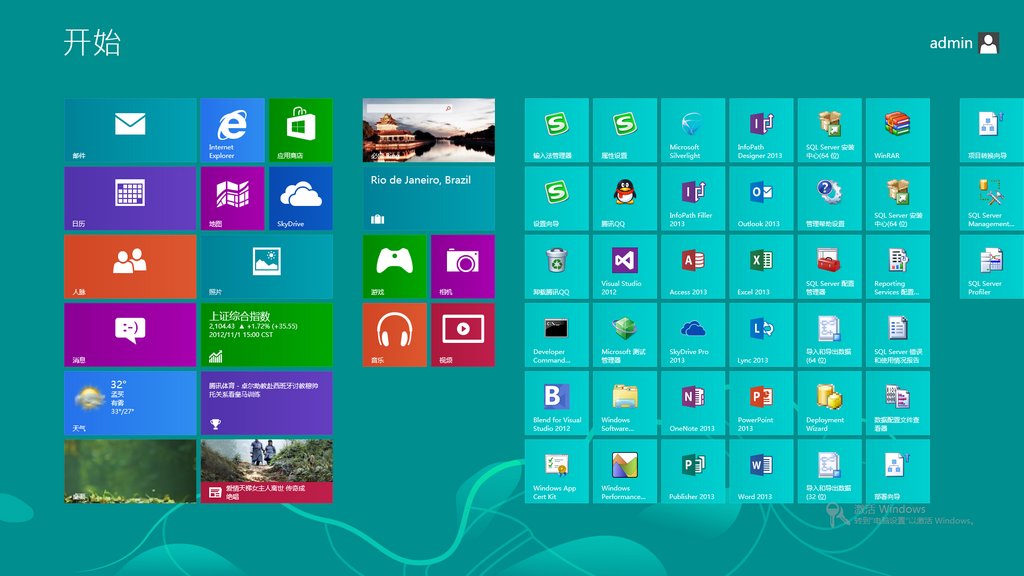Viewport: 1024px width, 576px height.
Task: Open Blend for Visual Studio 2012
Action: (x=557, y=402)
